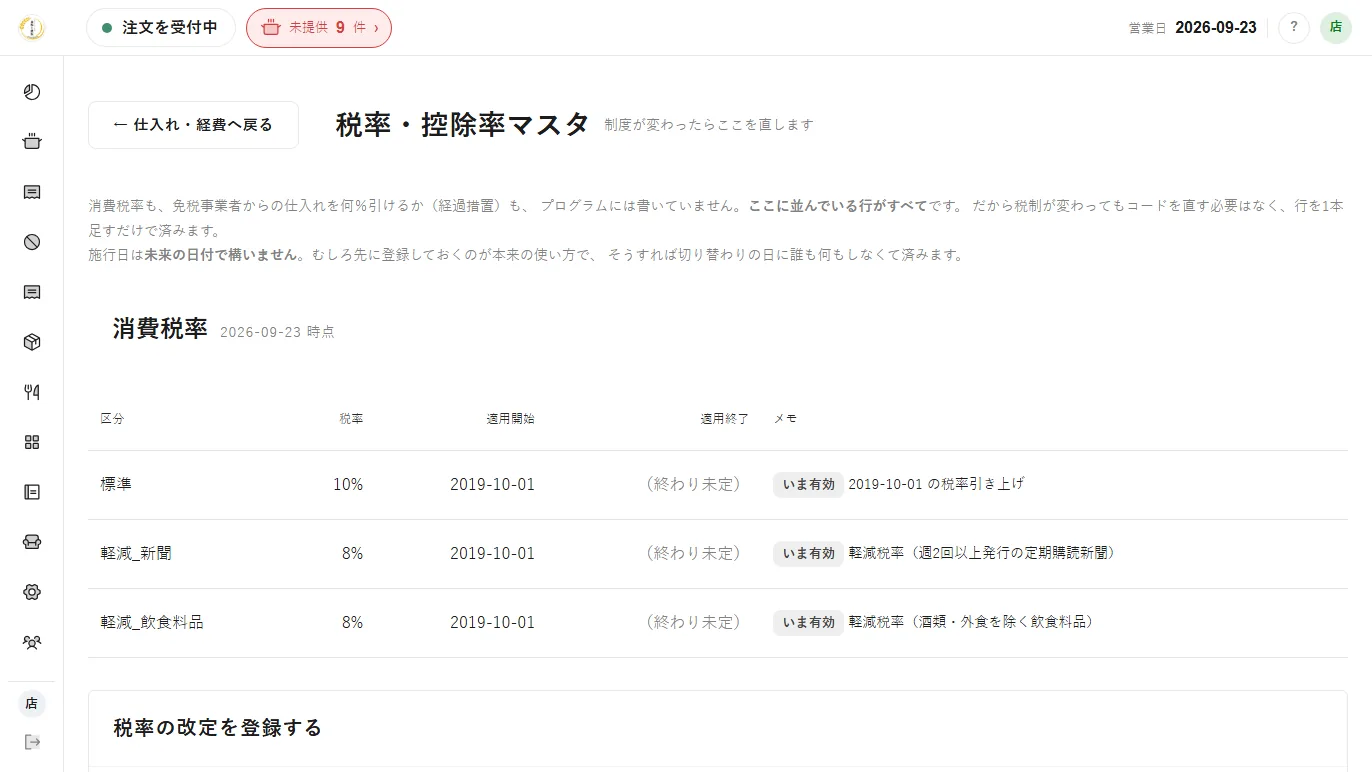Click the receipt icon directly below the cooking pot
The height and width of the screenshot is (772, 1372).
point(32,192)
